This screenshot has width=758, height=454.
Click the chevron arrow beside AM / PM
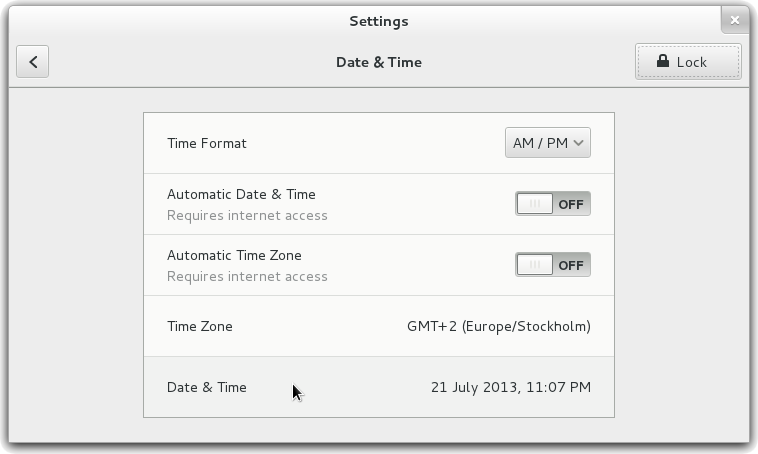(578, 143)
